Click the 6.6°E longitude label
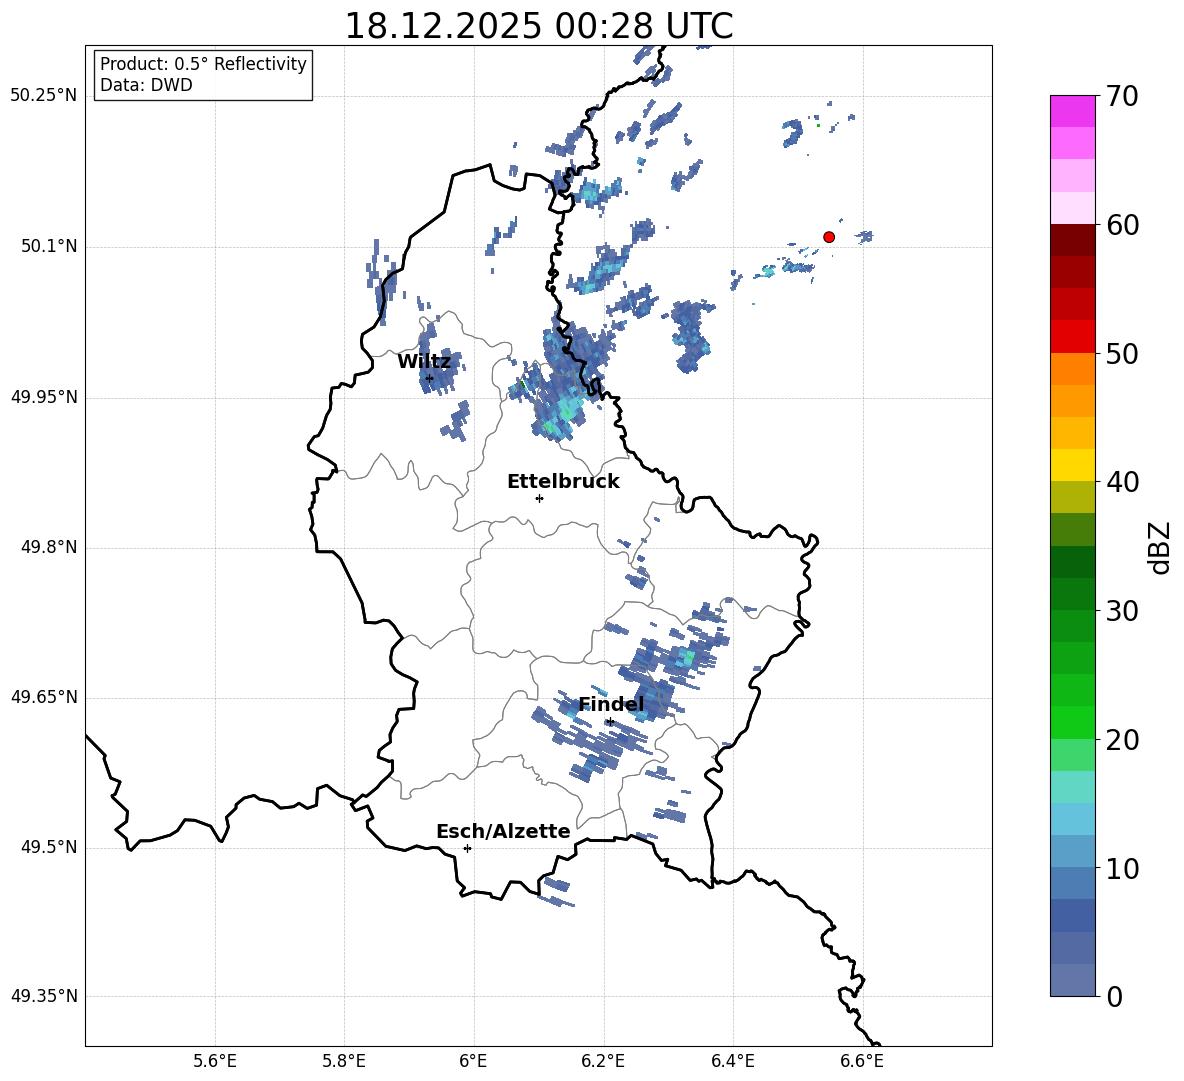The width and height of the screenshot is (1184, 1081). [x=862, y=1061]
